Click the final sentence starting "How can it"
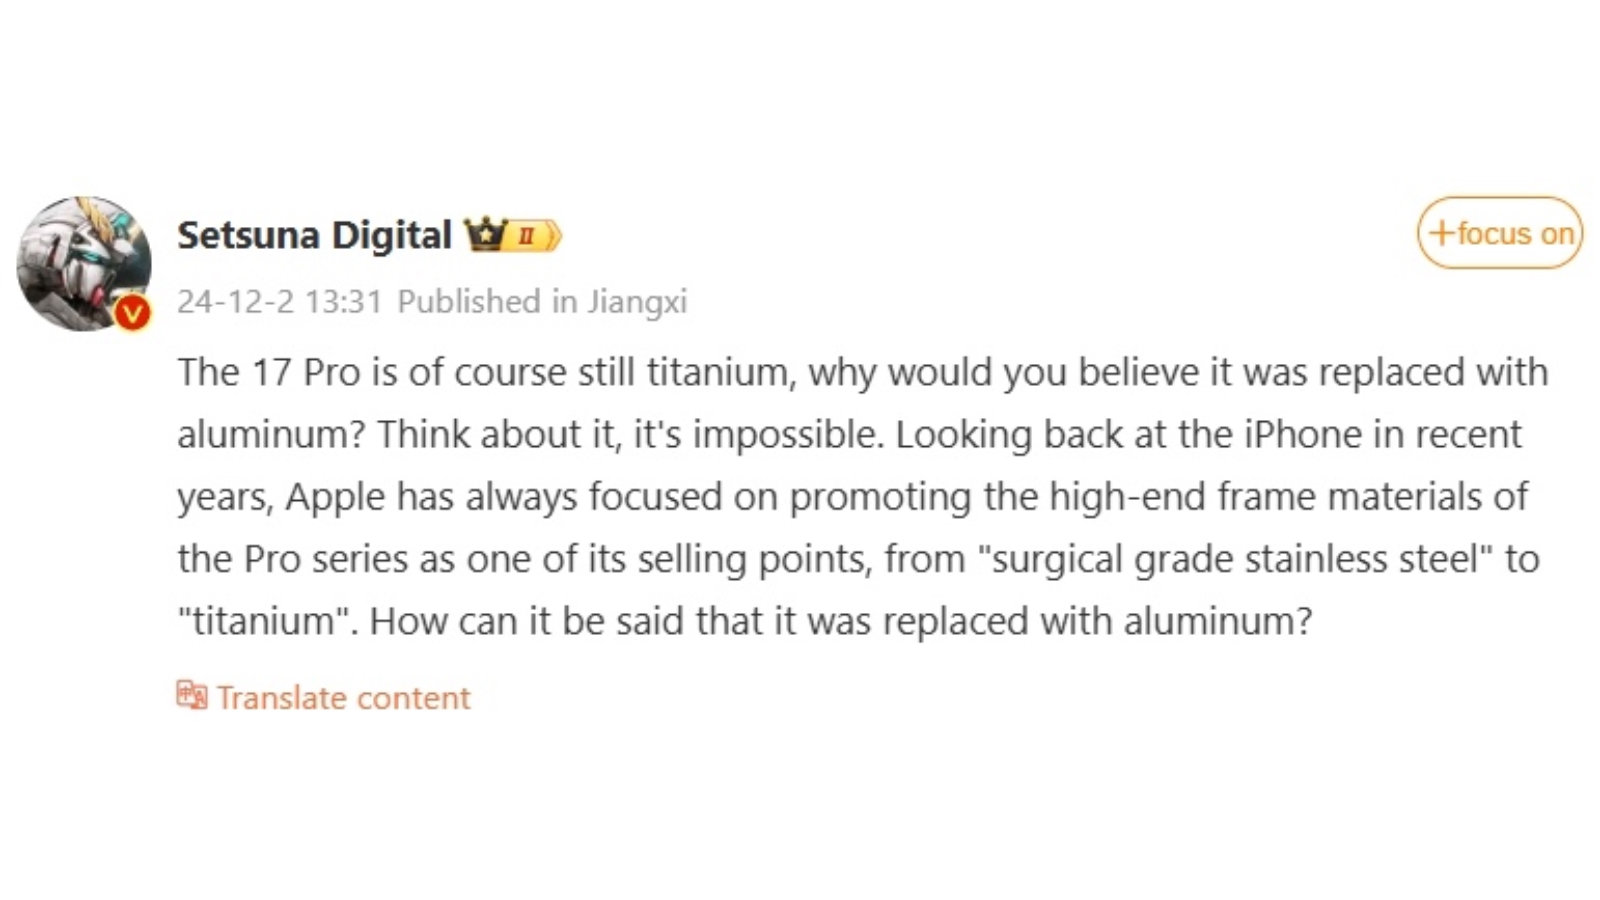The width and height of the screenshot is (1600, 900). [840, 621]
